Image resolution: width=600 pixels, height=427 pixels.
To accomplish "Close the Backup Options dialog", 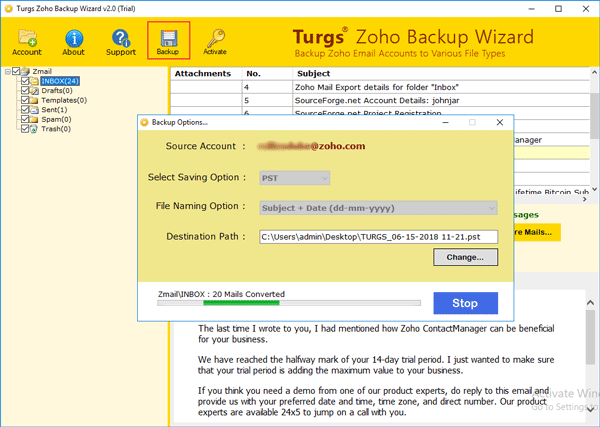I will 500,122.
